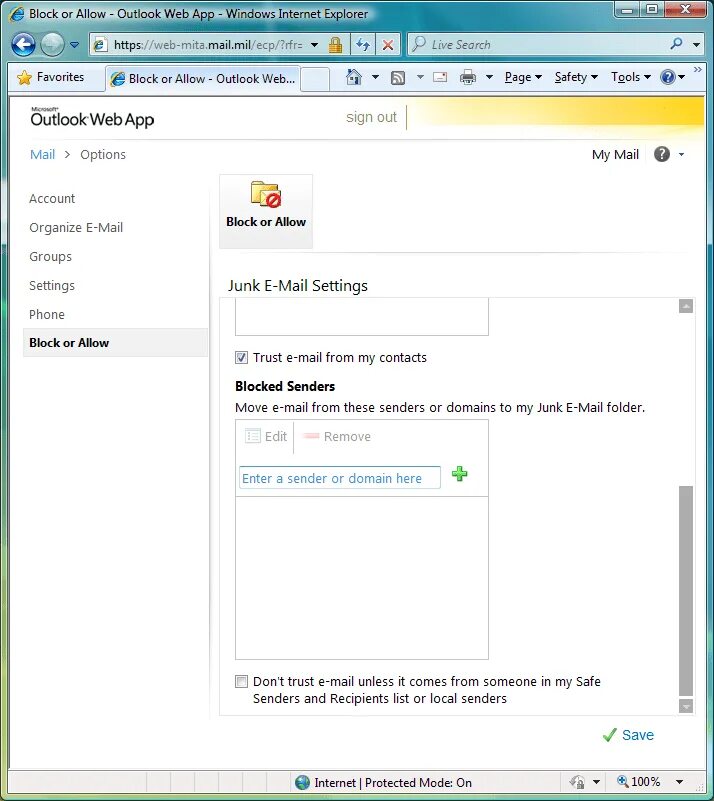Click the Options breadcrumb text
Screen dimensions: 714x801
tap(103, 154)
